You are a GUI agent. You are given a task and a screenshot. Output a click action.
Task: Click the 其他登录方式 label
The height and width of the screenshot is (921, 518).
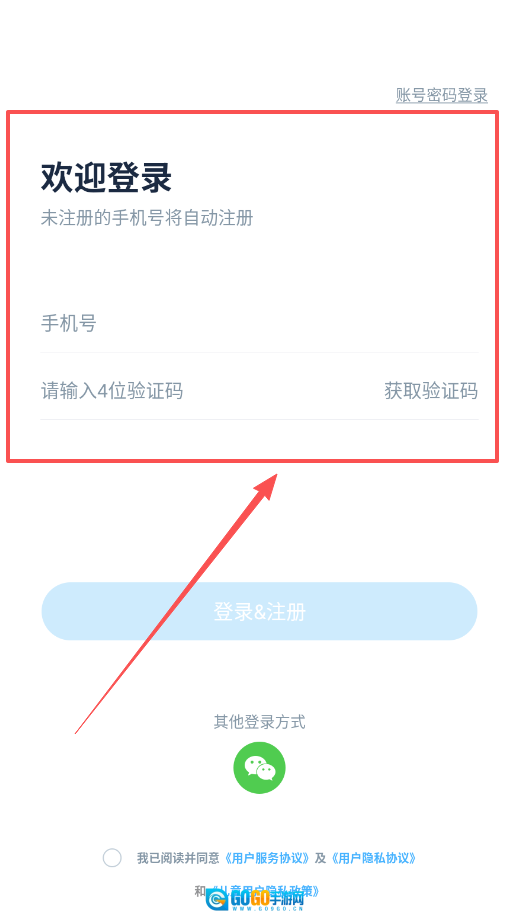coord(259,722)
